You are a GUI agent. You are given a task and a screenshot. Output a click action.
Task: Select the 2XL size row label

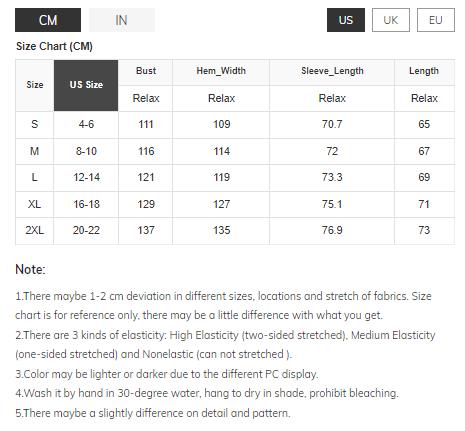click(x=35, y=230)
